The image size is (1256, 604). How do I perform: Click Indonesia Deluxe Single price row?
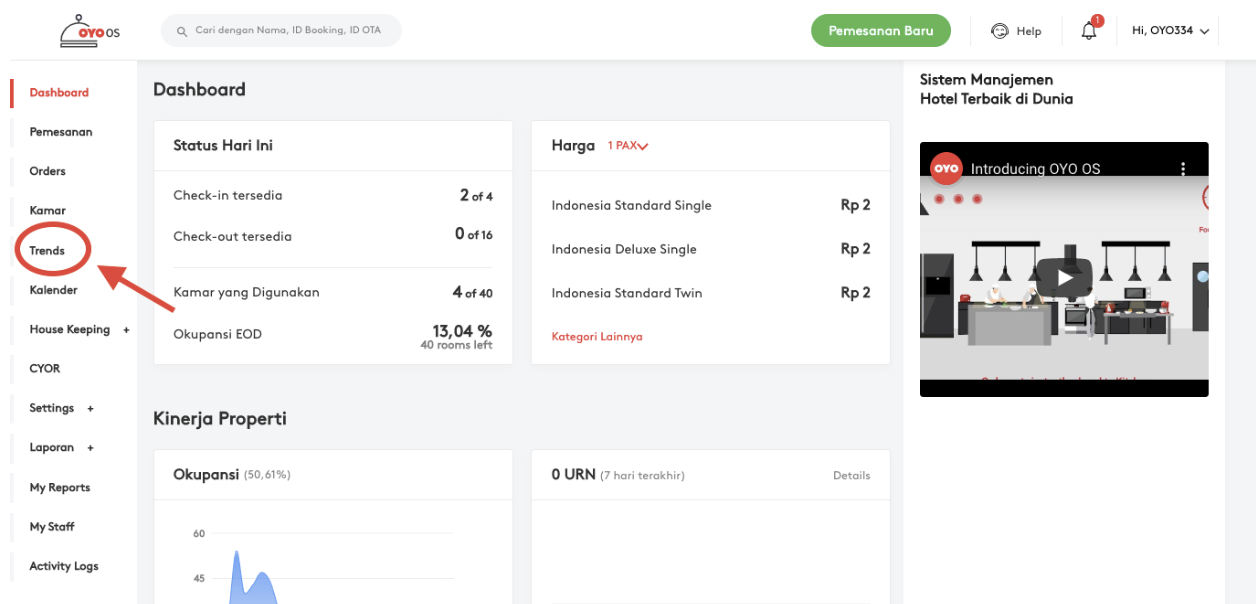(711, 249)
